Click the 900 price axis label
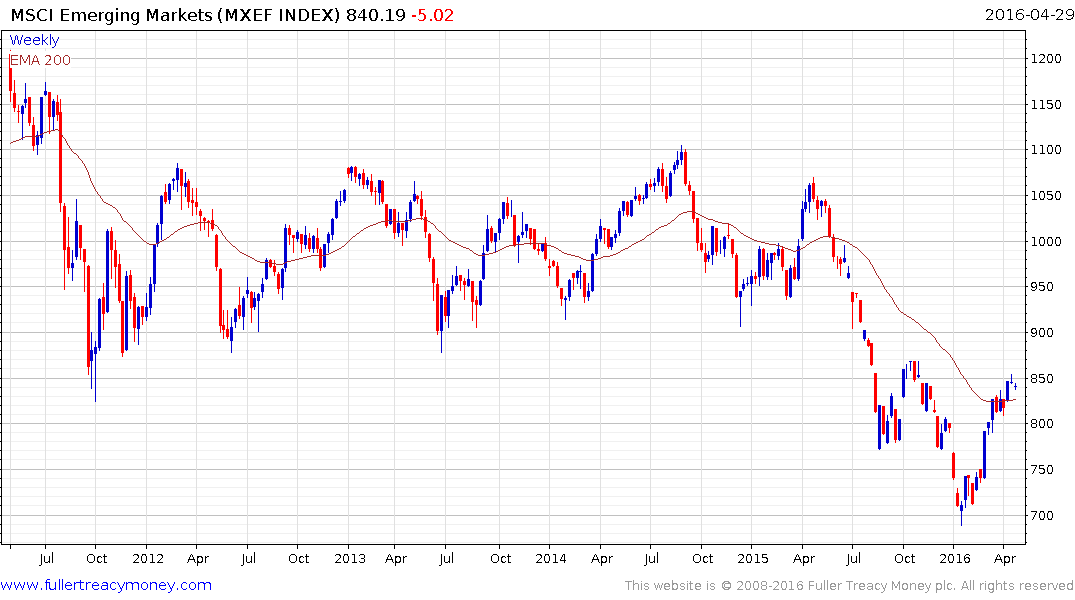1075x600 pixels. 1042,333
